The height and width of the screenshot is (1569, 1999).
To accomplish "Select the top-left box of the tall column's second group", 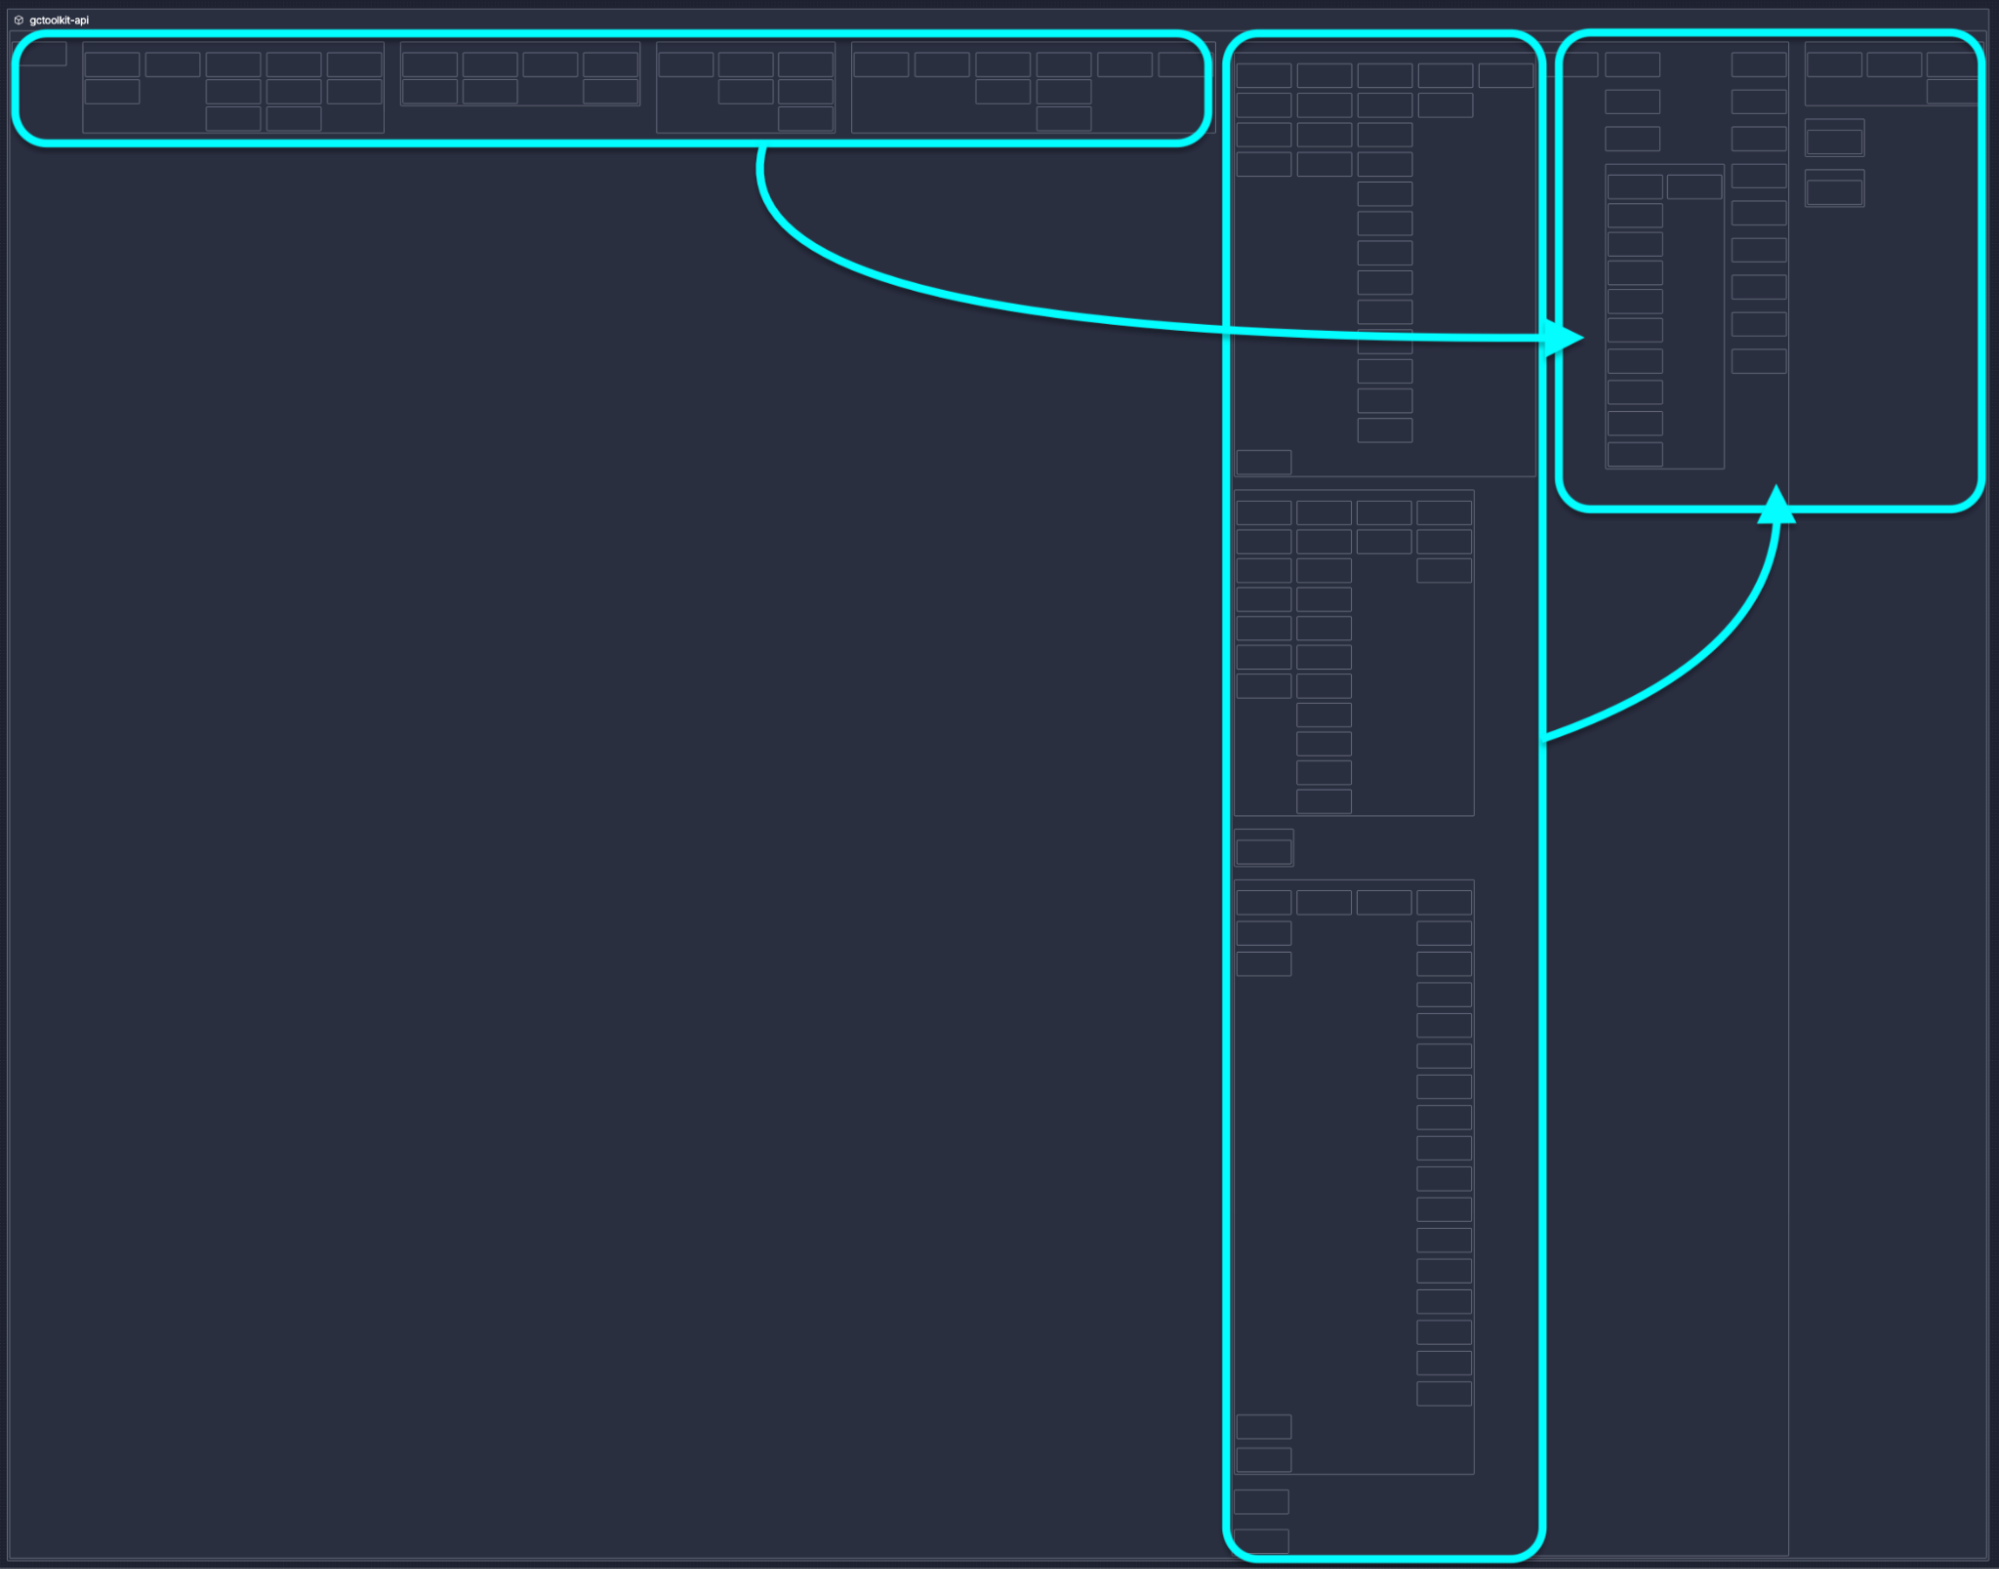I will 1264,513.
